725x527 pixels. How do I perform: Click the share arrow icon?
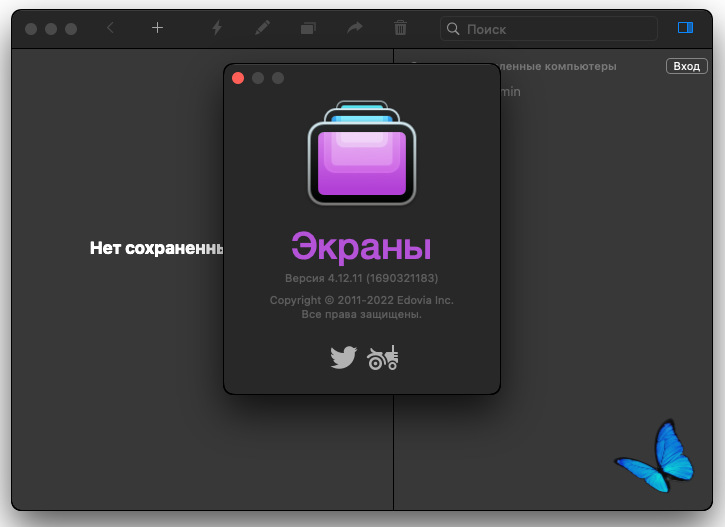click(355, 28)
